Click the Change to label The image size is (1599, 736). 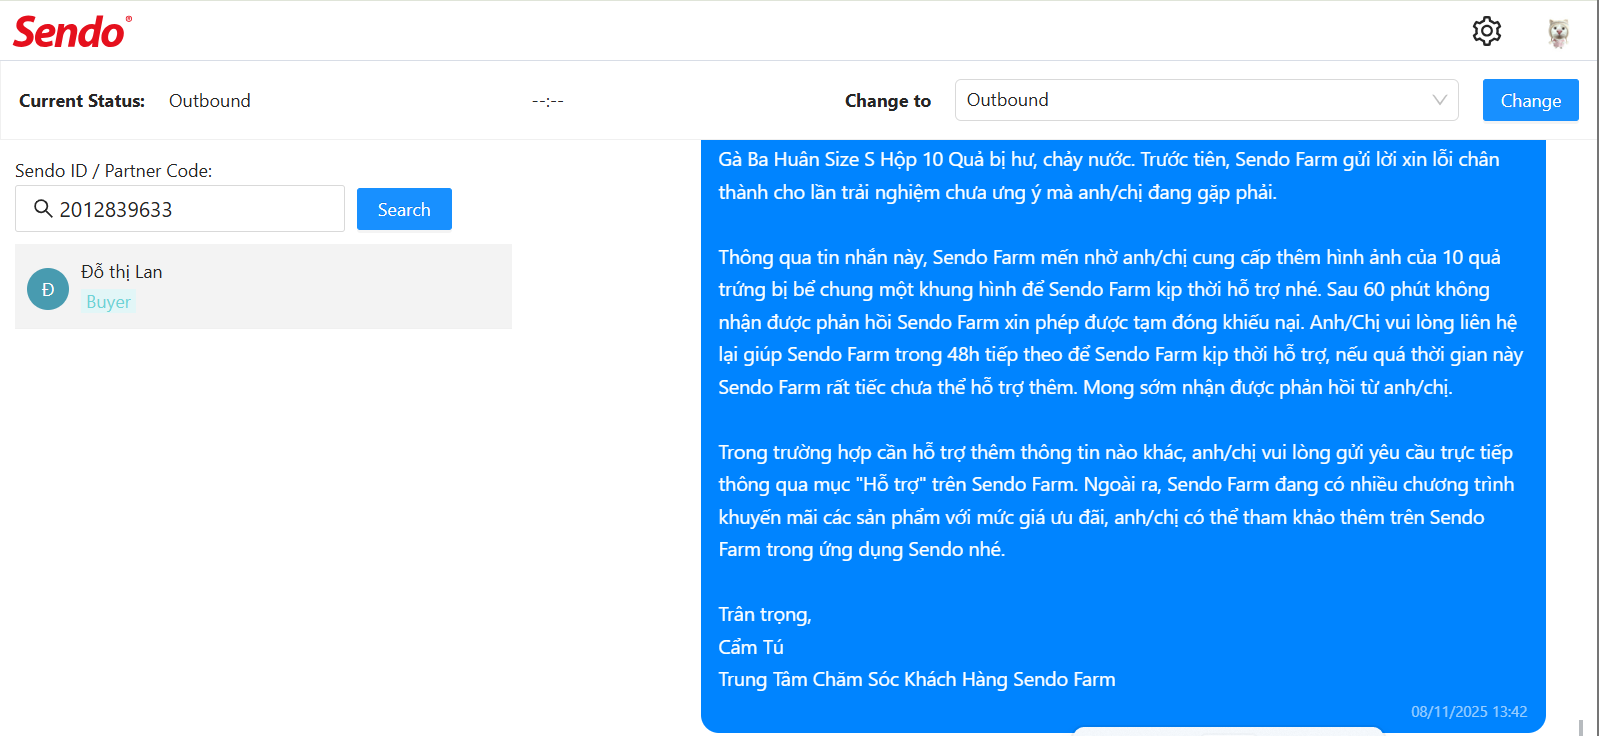click(887, 101)
